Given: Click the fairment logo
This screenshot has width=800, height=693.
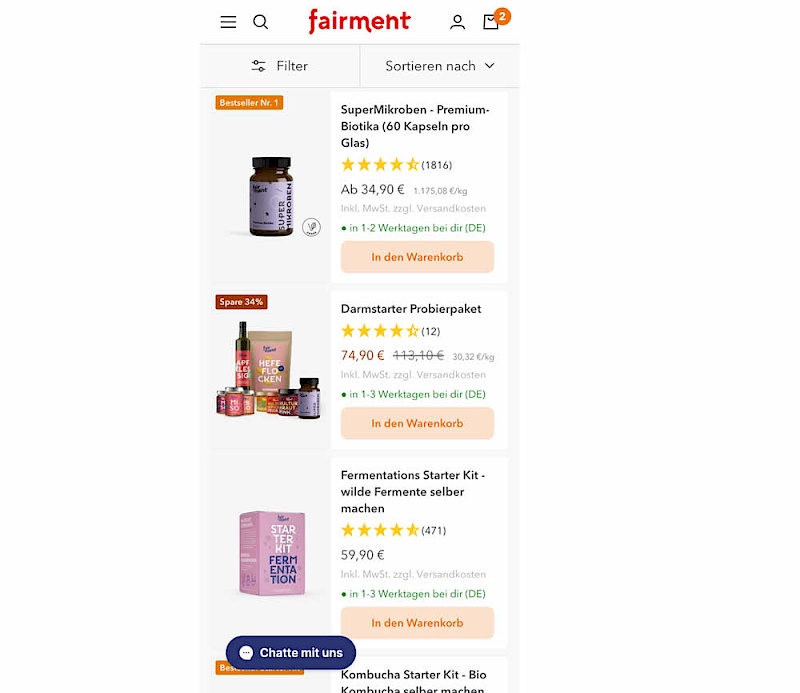Looking at the screenshot, I should coord(359,21).
